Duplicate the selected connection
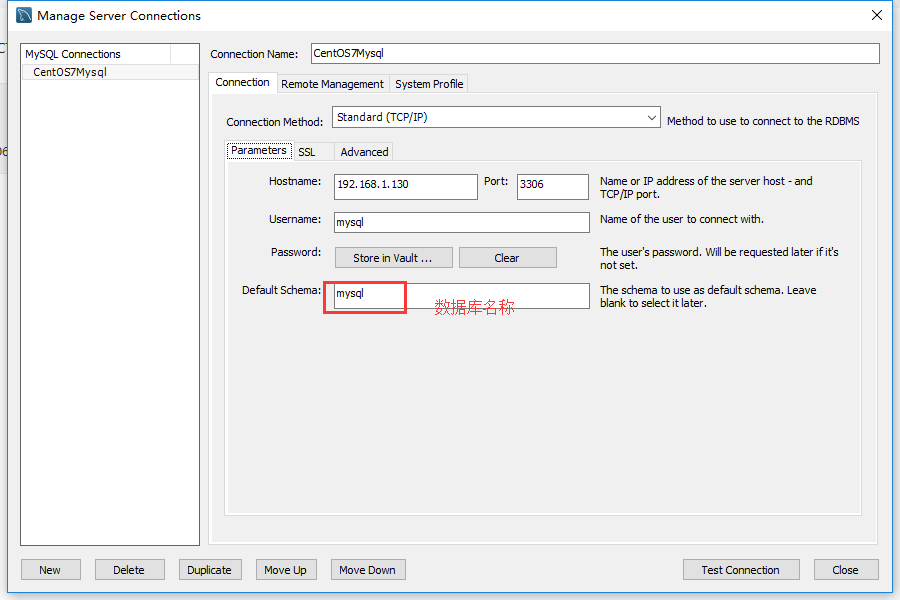Image resolution: width=900 pixels, height=600 pixels. 210,570
